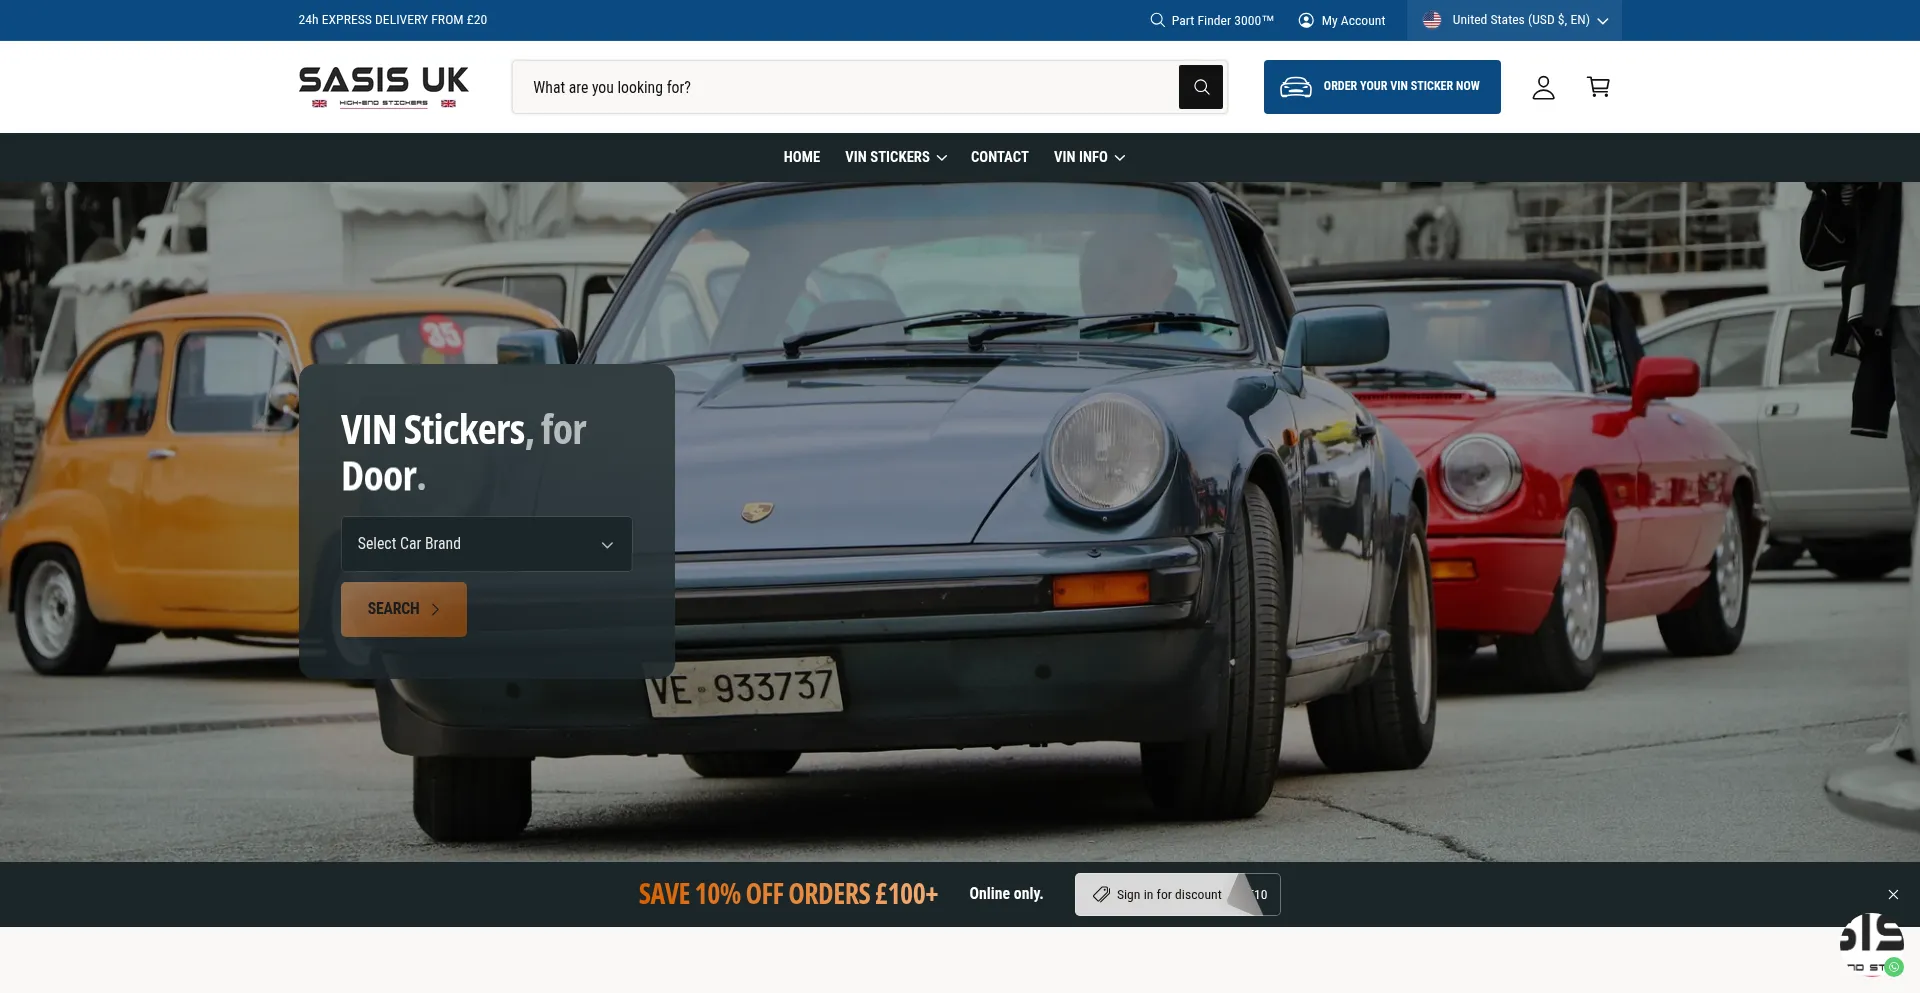Select HOME in the navigation menu
Screen dimensions: 1920x993
coord(801,157)
